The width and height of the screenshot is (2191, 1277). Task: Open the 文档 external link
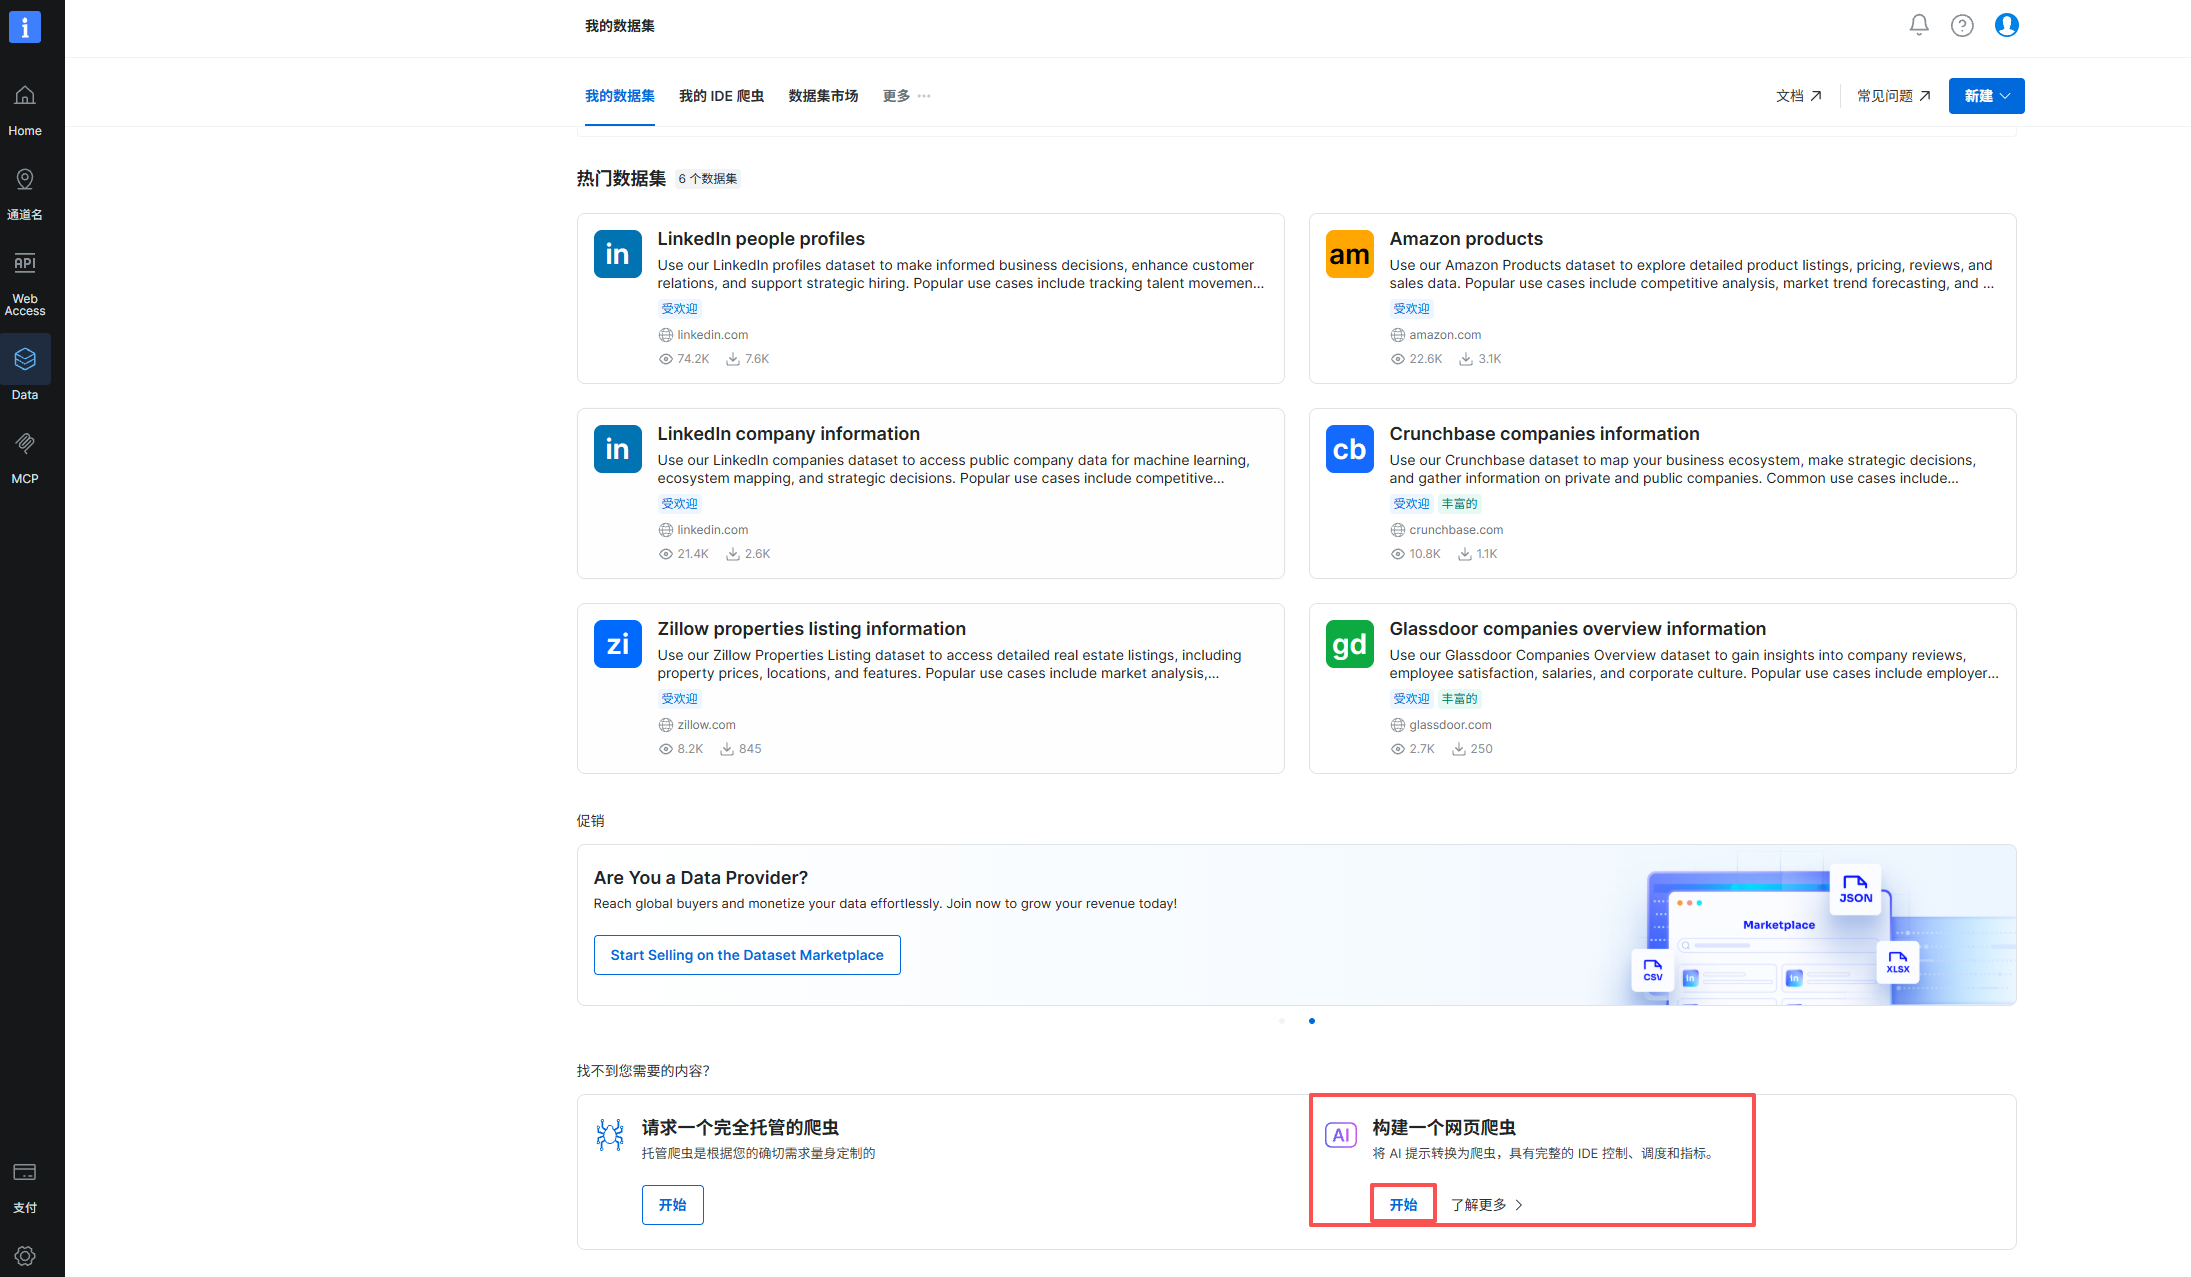tap(1798, 96)
